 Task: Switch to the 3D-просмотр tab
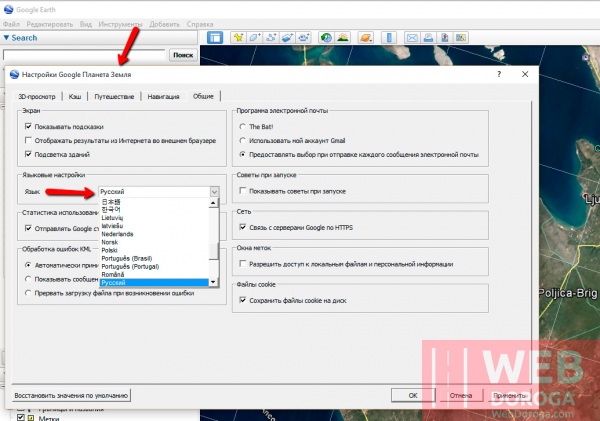[37, 96]
